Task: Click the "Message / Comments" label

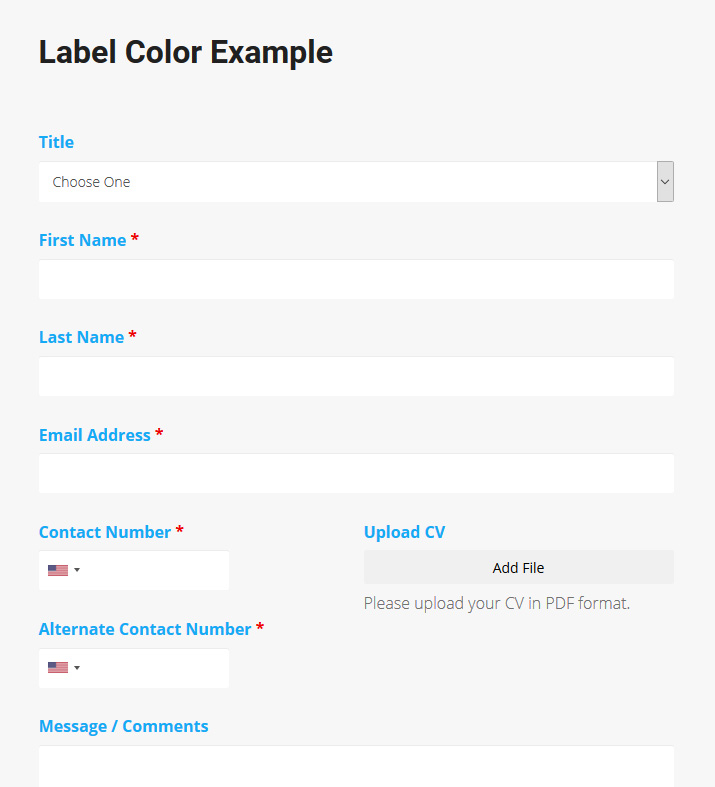Action: [123, 726]
